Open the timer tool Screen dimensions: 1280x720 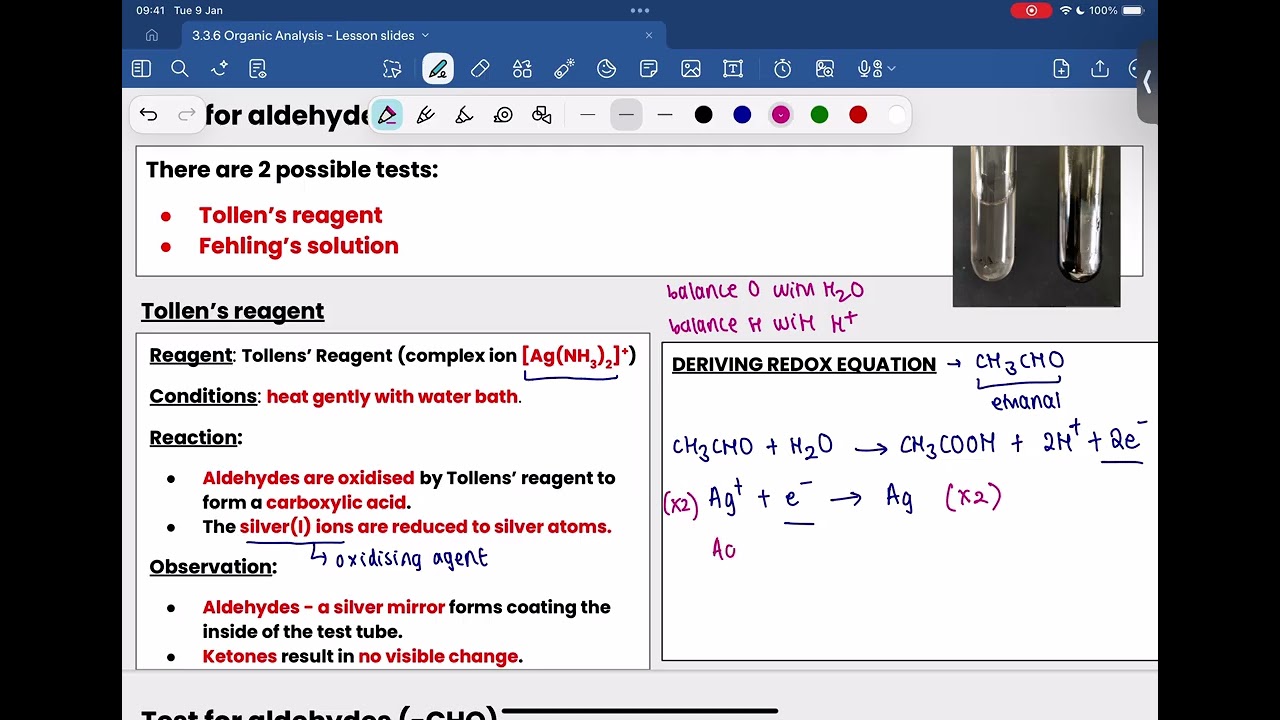[x=783, y=69]
